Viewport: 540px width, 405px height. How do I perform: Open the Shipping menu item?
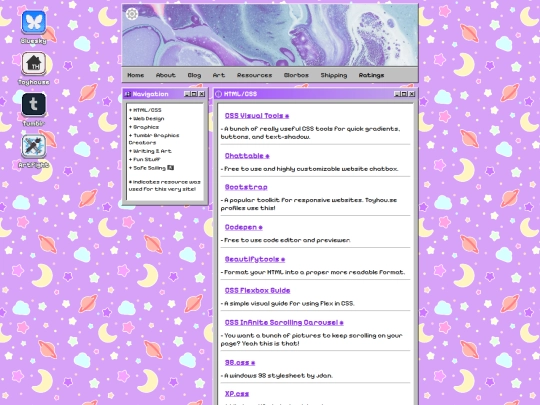[334, 75]
